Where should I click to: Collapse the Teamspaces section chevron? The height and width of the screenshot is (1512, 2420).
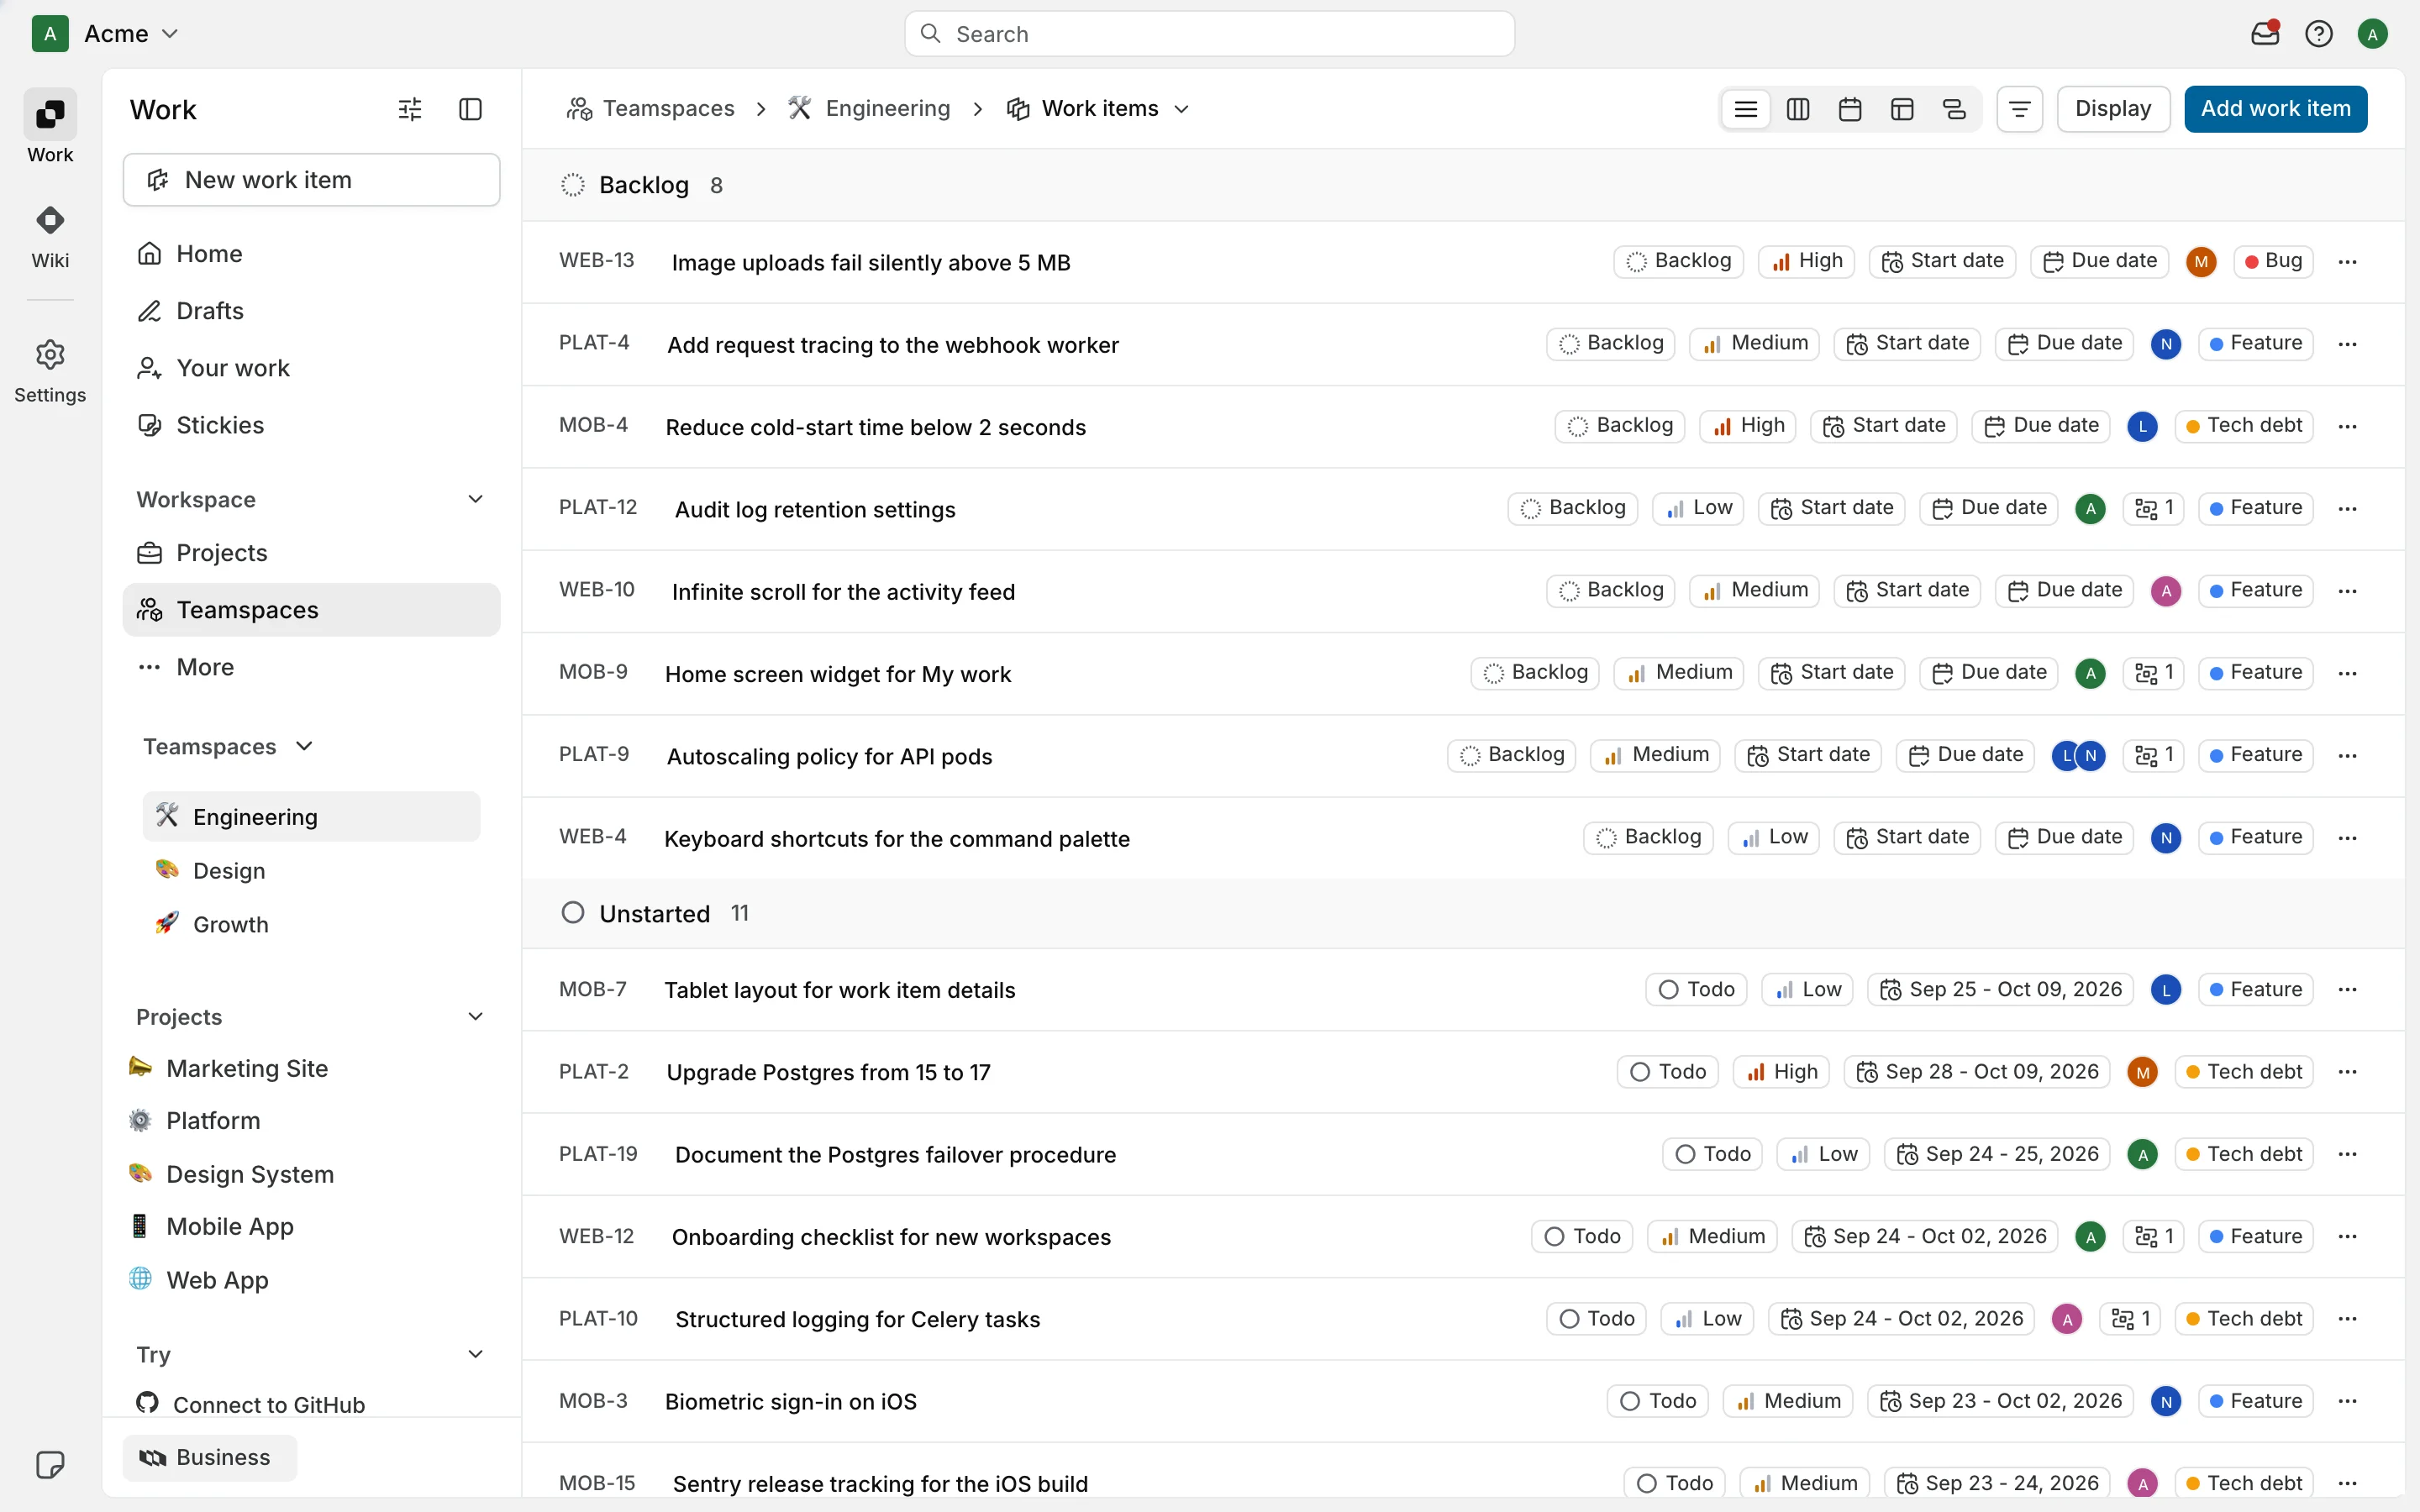(x=305, y=747)
